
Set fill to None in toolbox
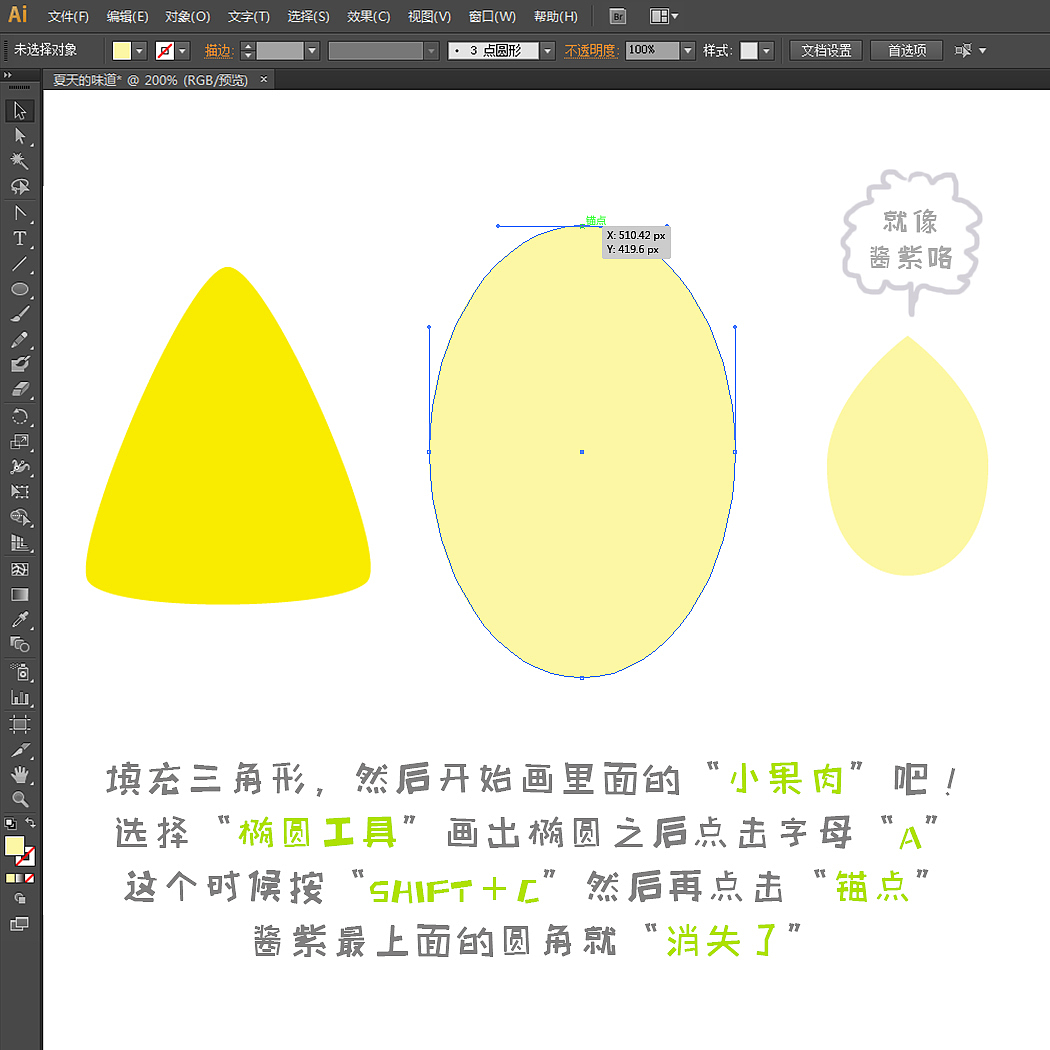click(29, 879)
